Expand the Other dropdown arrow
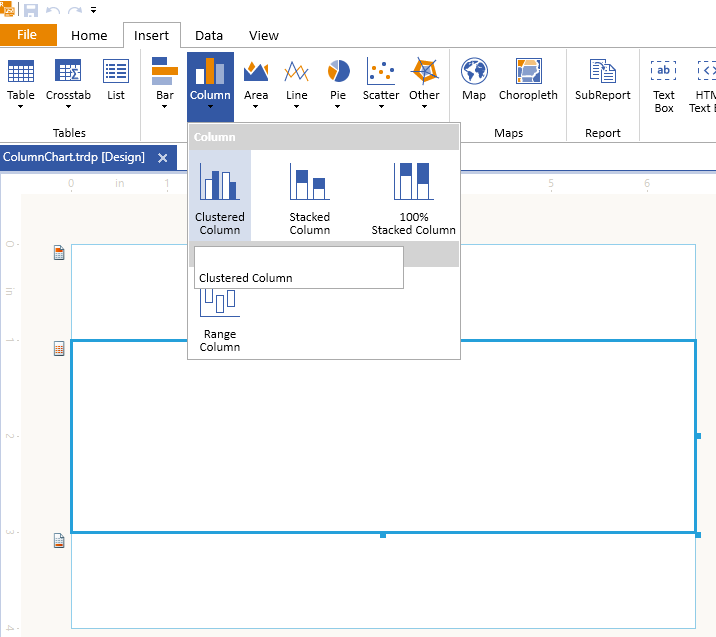This screenshot has height=637, width=716. coord(424,107)
